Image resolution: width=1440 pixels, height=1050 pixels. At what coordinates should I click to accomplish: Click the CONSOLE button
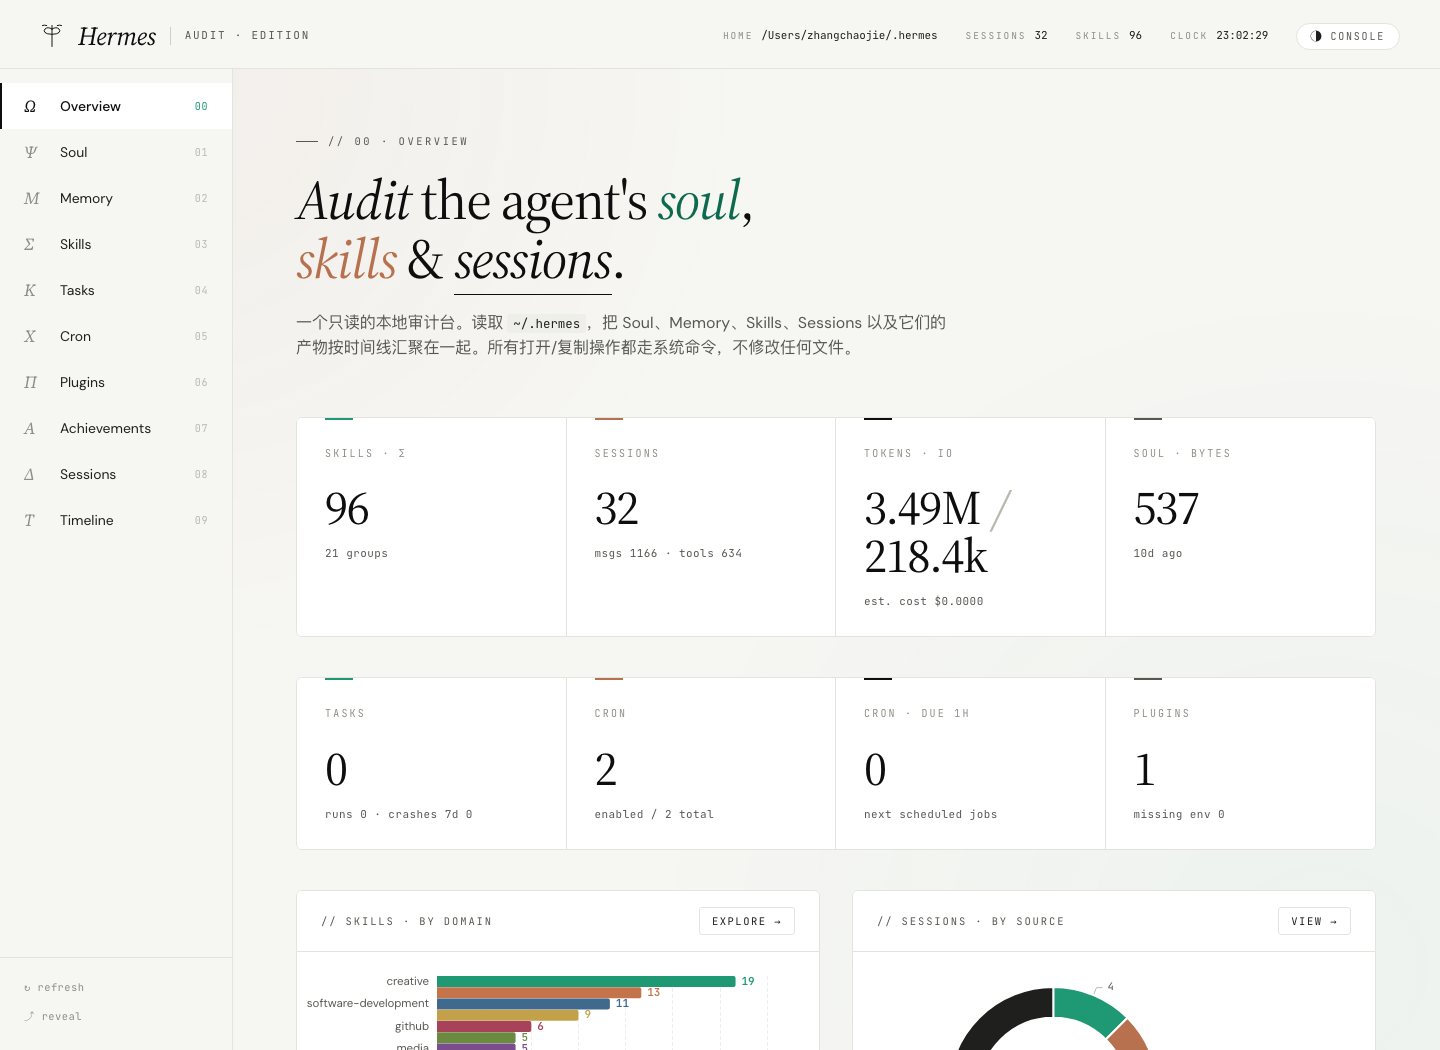[x=1347, y=36]
